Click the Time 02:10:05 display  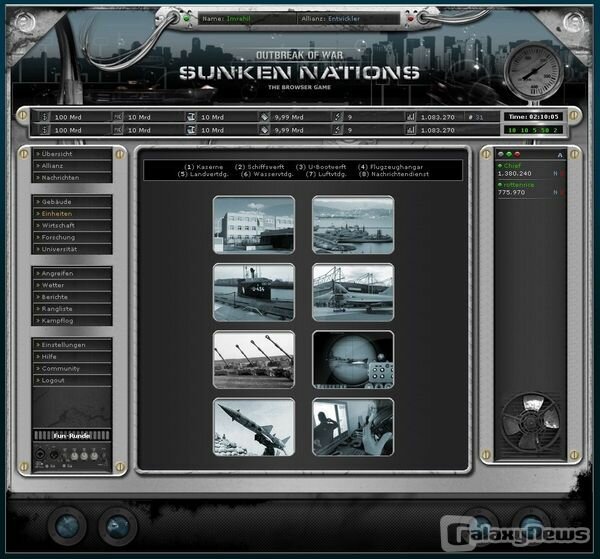[533, 117]
